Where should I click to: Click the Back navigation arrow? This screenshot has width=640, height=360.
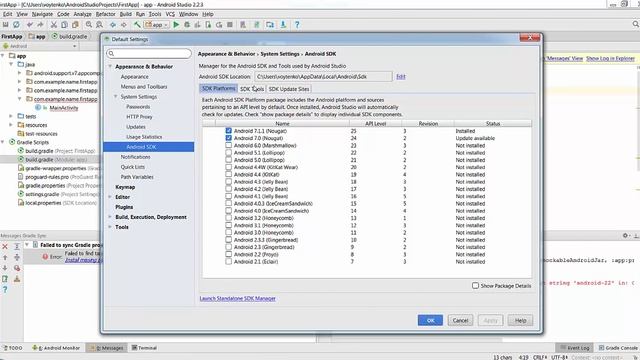pyautogui.click(x=113, y=25)
